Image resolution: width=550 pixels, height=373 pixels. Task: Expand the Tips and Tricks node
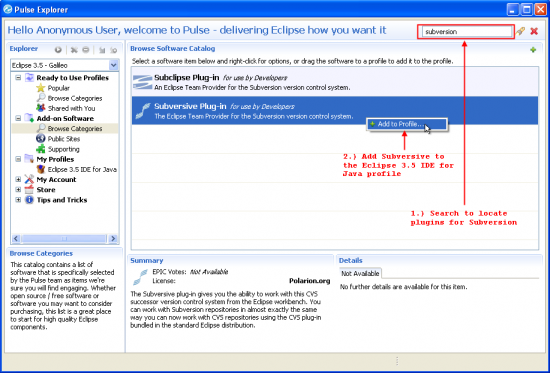(x=18, y=200)
